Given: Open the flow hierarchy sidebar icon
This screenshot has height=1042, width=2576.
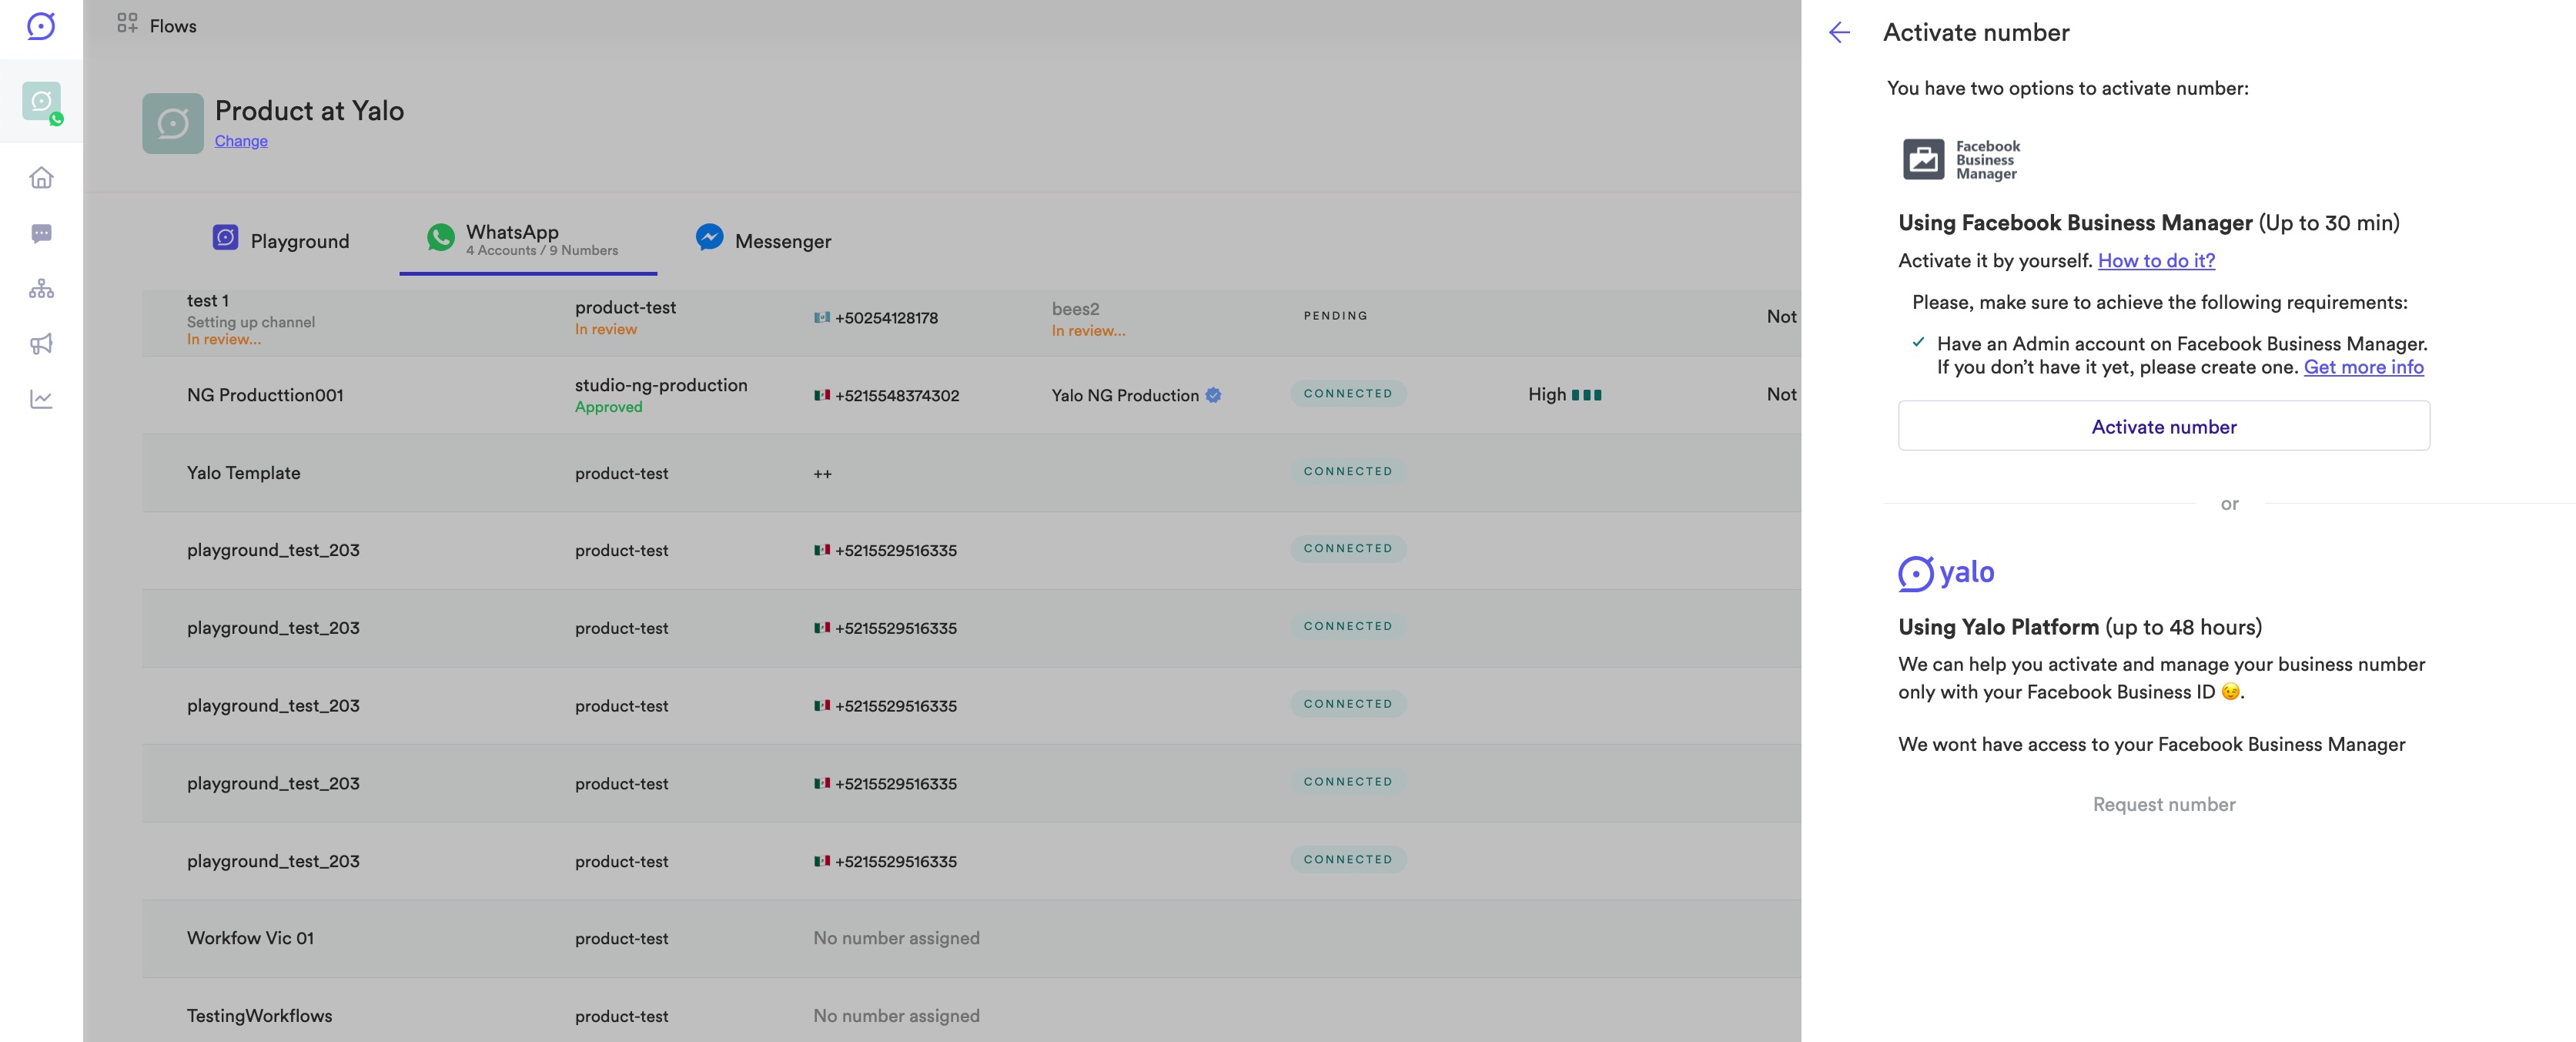Looking at the screenshot, I should click(41, 289).
